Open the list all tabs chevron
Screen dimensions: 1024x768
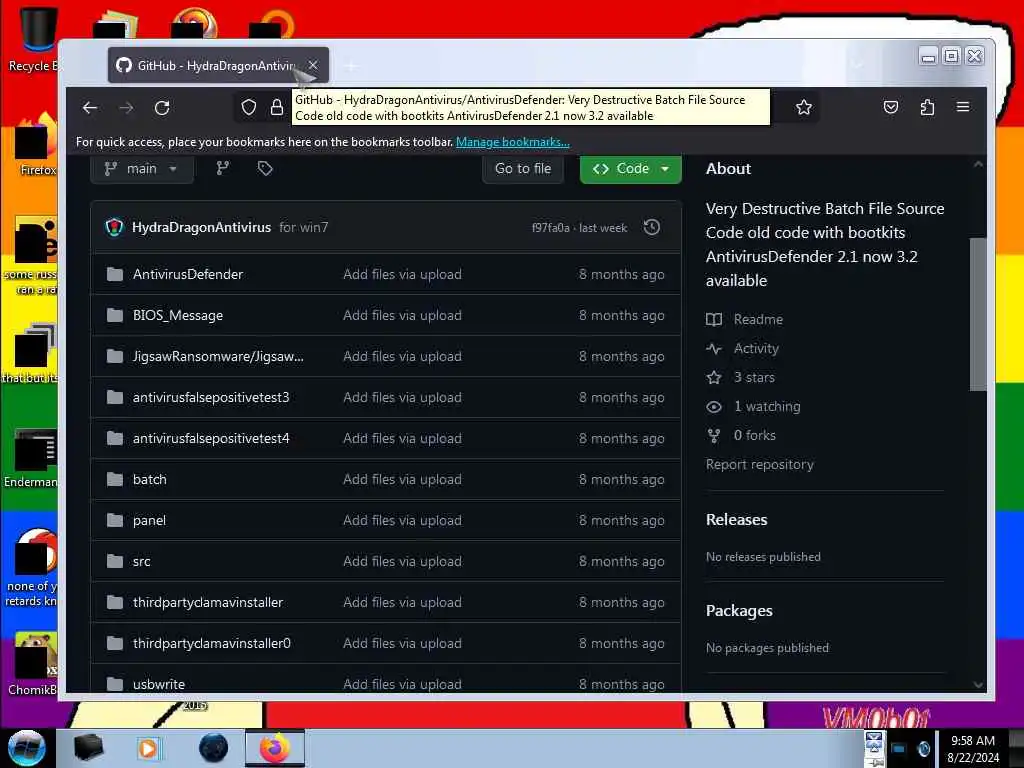857,65
